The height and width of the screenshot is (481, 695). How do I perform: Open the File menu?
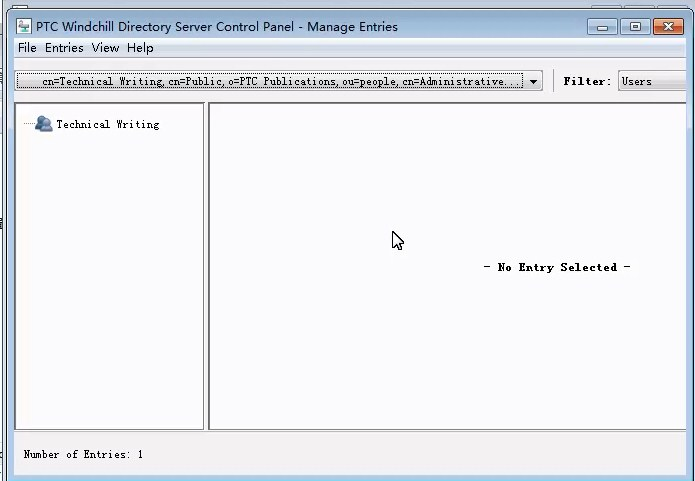pos(27,48)
